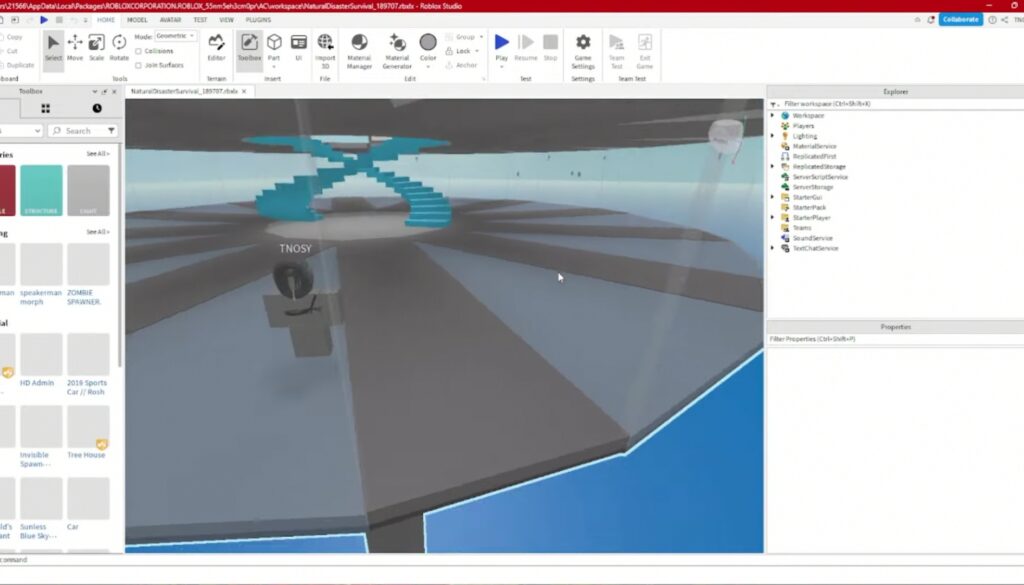Image resolution: width=1024 pixels, height=585 pixels.
Task: Click the Duplicate button in the clipboard group
Action: click(x=17, y=65)
